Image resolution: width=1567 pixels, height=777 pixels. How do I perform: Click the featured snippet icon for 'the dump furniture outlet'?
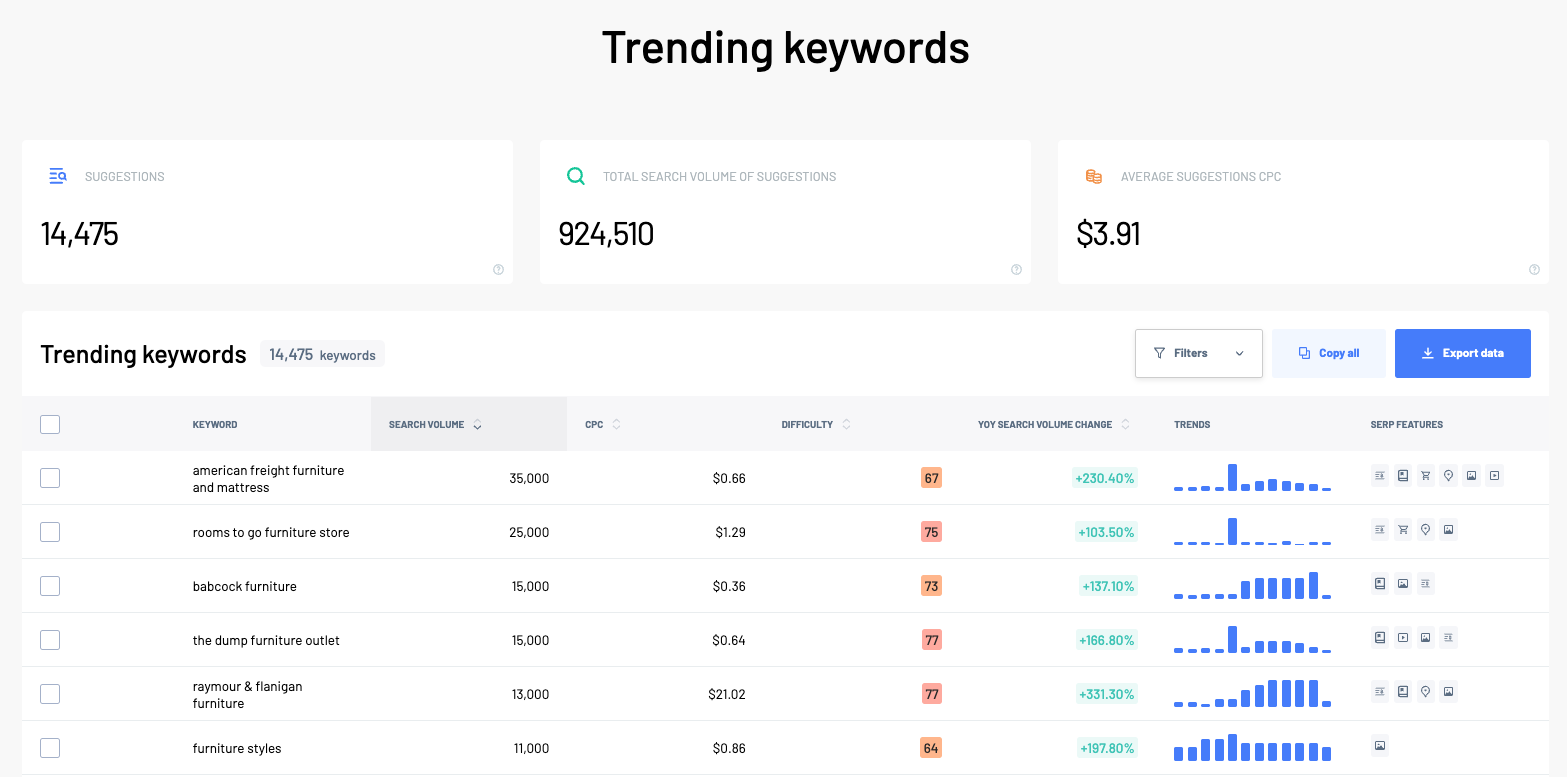[1448, 637]
